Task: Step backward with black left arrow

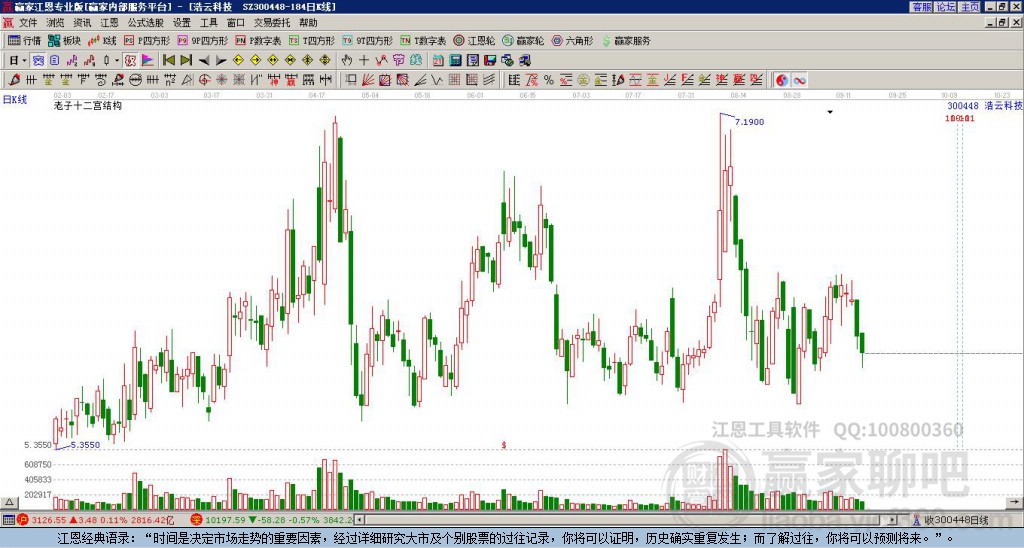Action: (204, 61)
